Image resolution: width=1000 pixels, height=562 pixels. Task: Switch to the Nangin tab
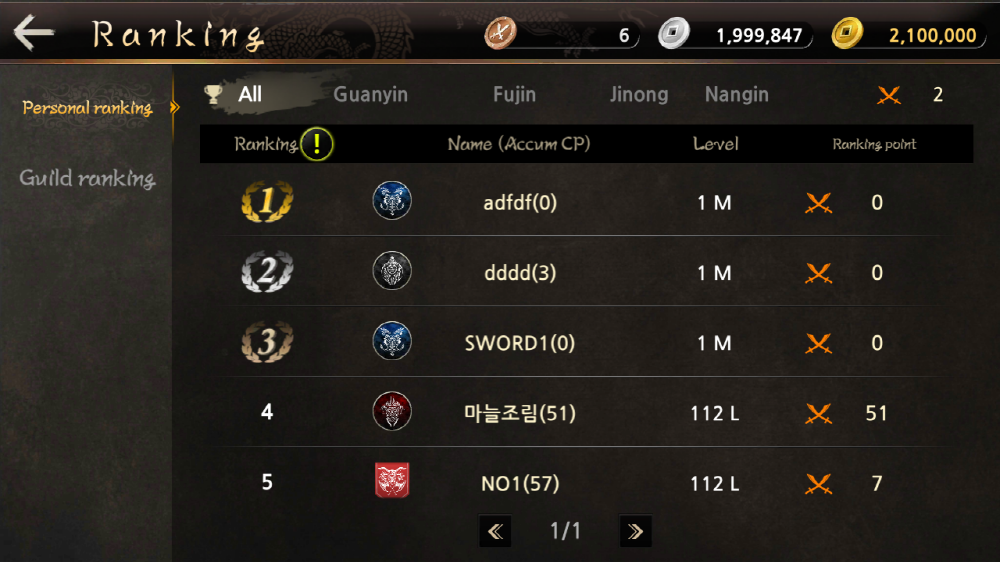(737, 94)
